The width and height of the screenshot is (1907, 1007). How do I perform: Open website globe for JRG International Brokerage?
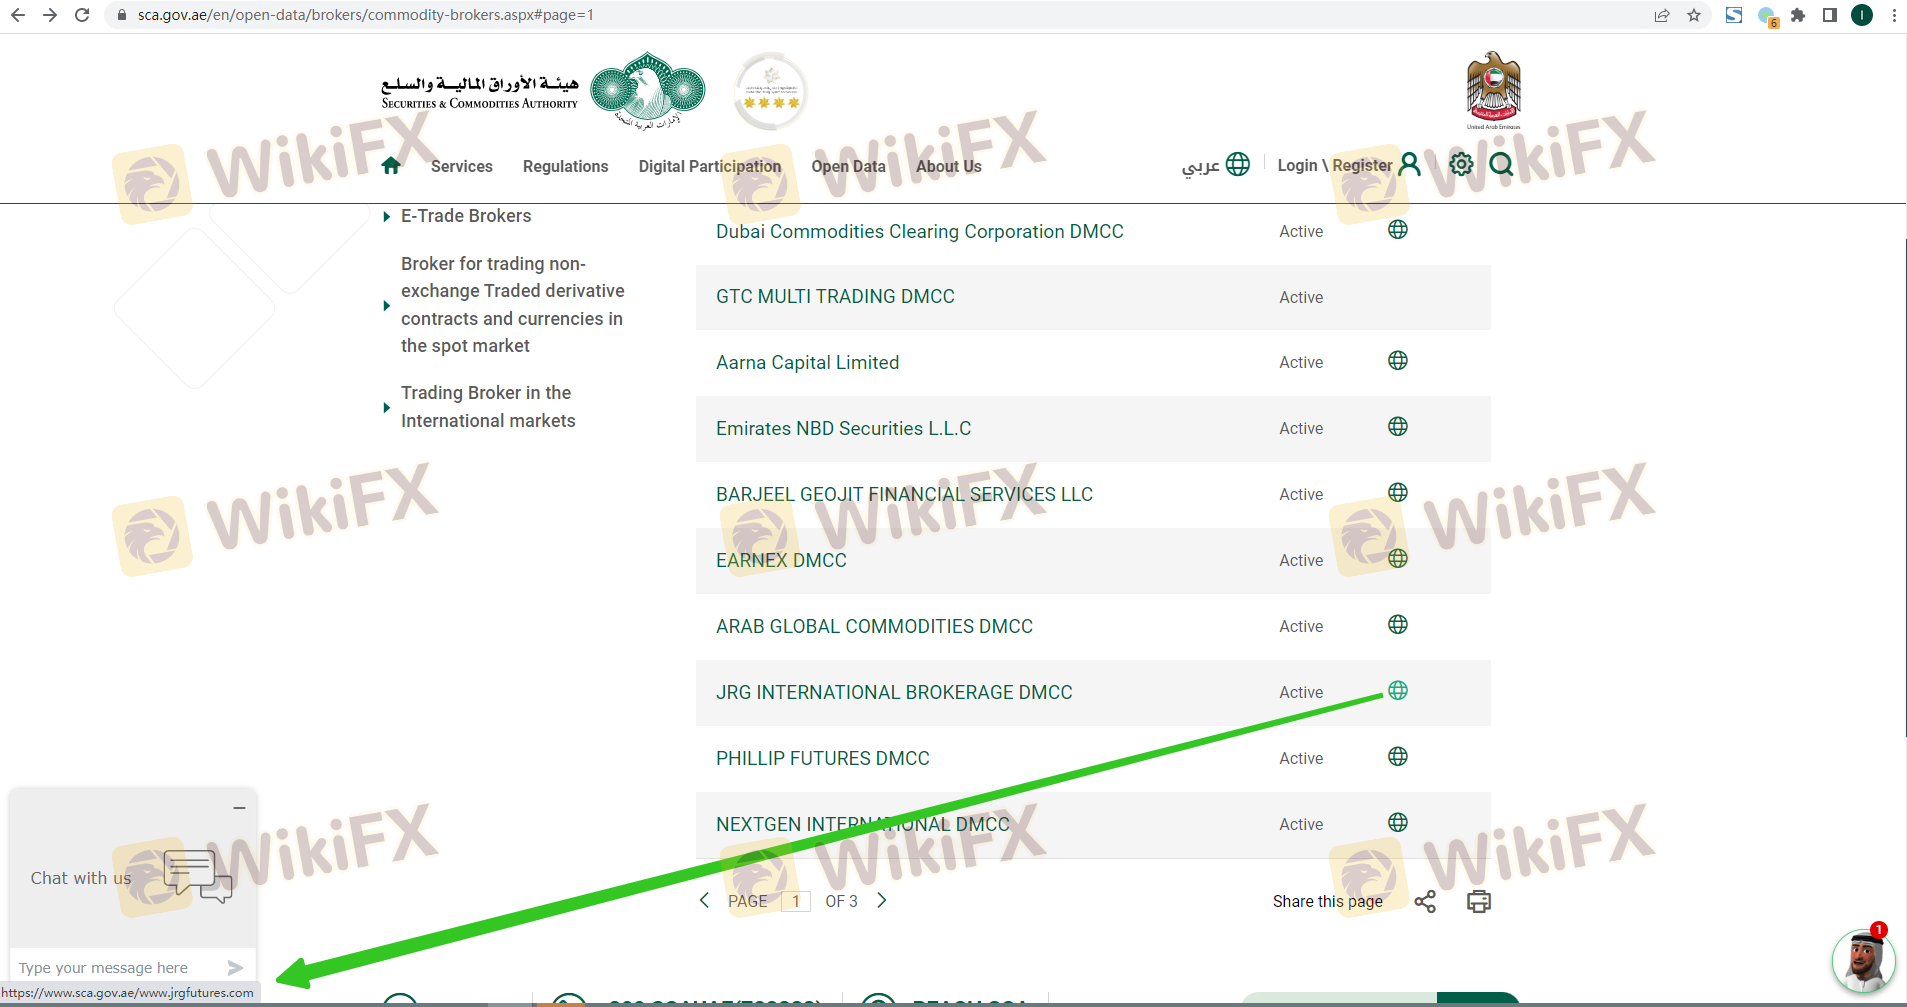tap(1397, 691)
